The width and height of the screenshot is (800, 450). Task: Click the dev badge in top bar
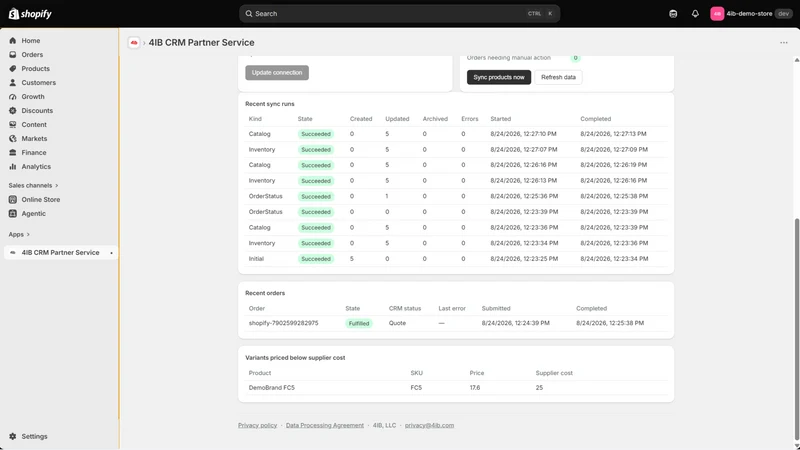784,14
